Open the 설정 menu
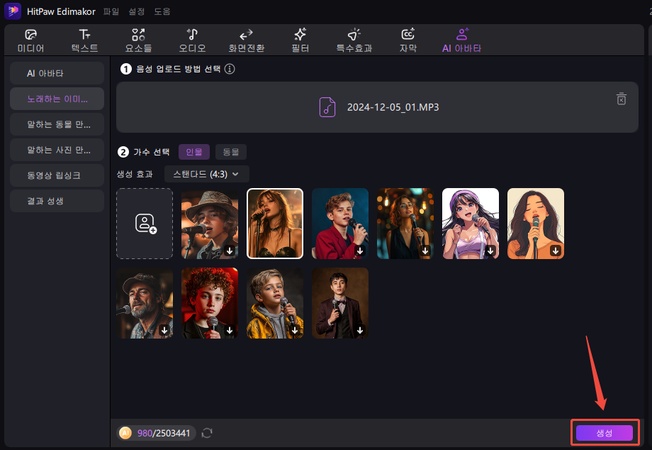Image resolution: width=652 pixels, height=450 pixels. point(136,11)
